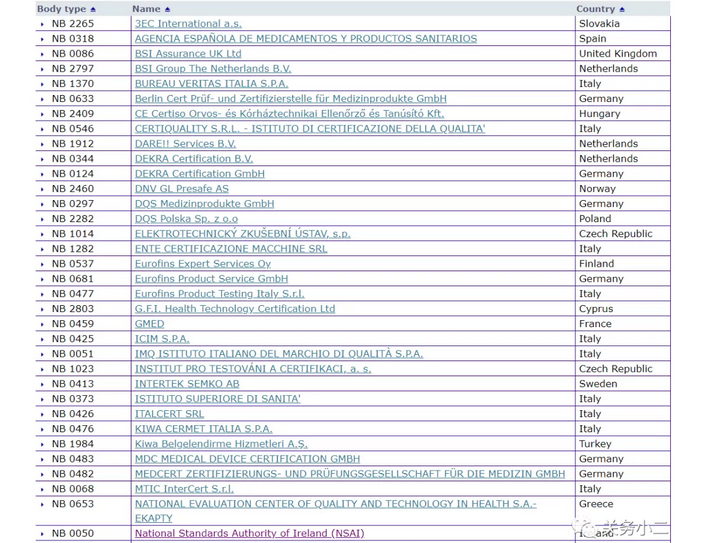Click the Cyprus country cell

point(622,309)
